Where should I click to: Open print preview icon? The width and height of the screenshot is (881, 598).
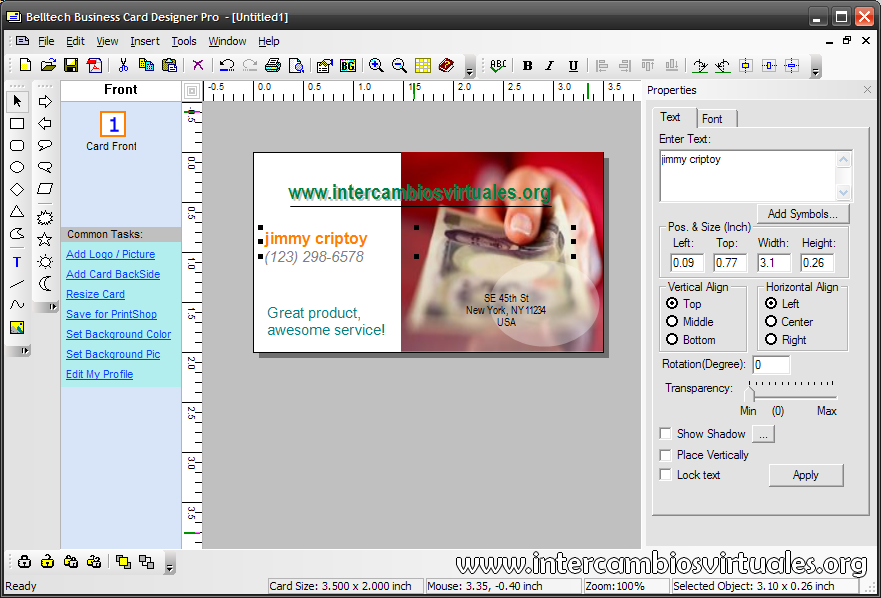coord(296,65)
